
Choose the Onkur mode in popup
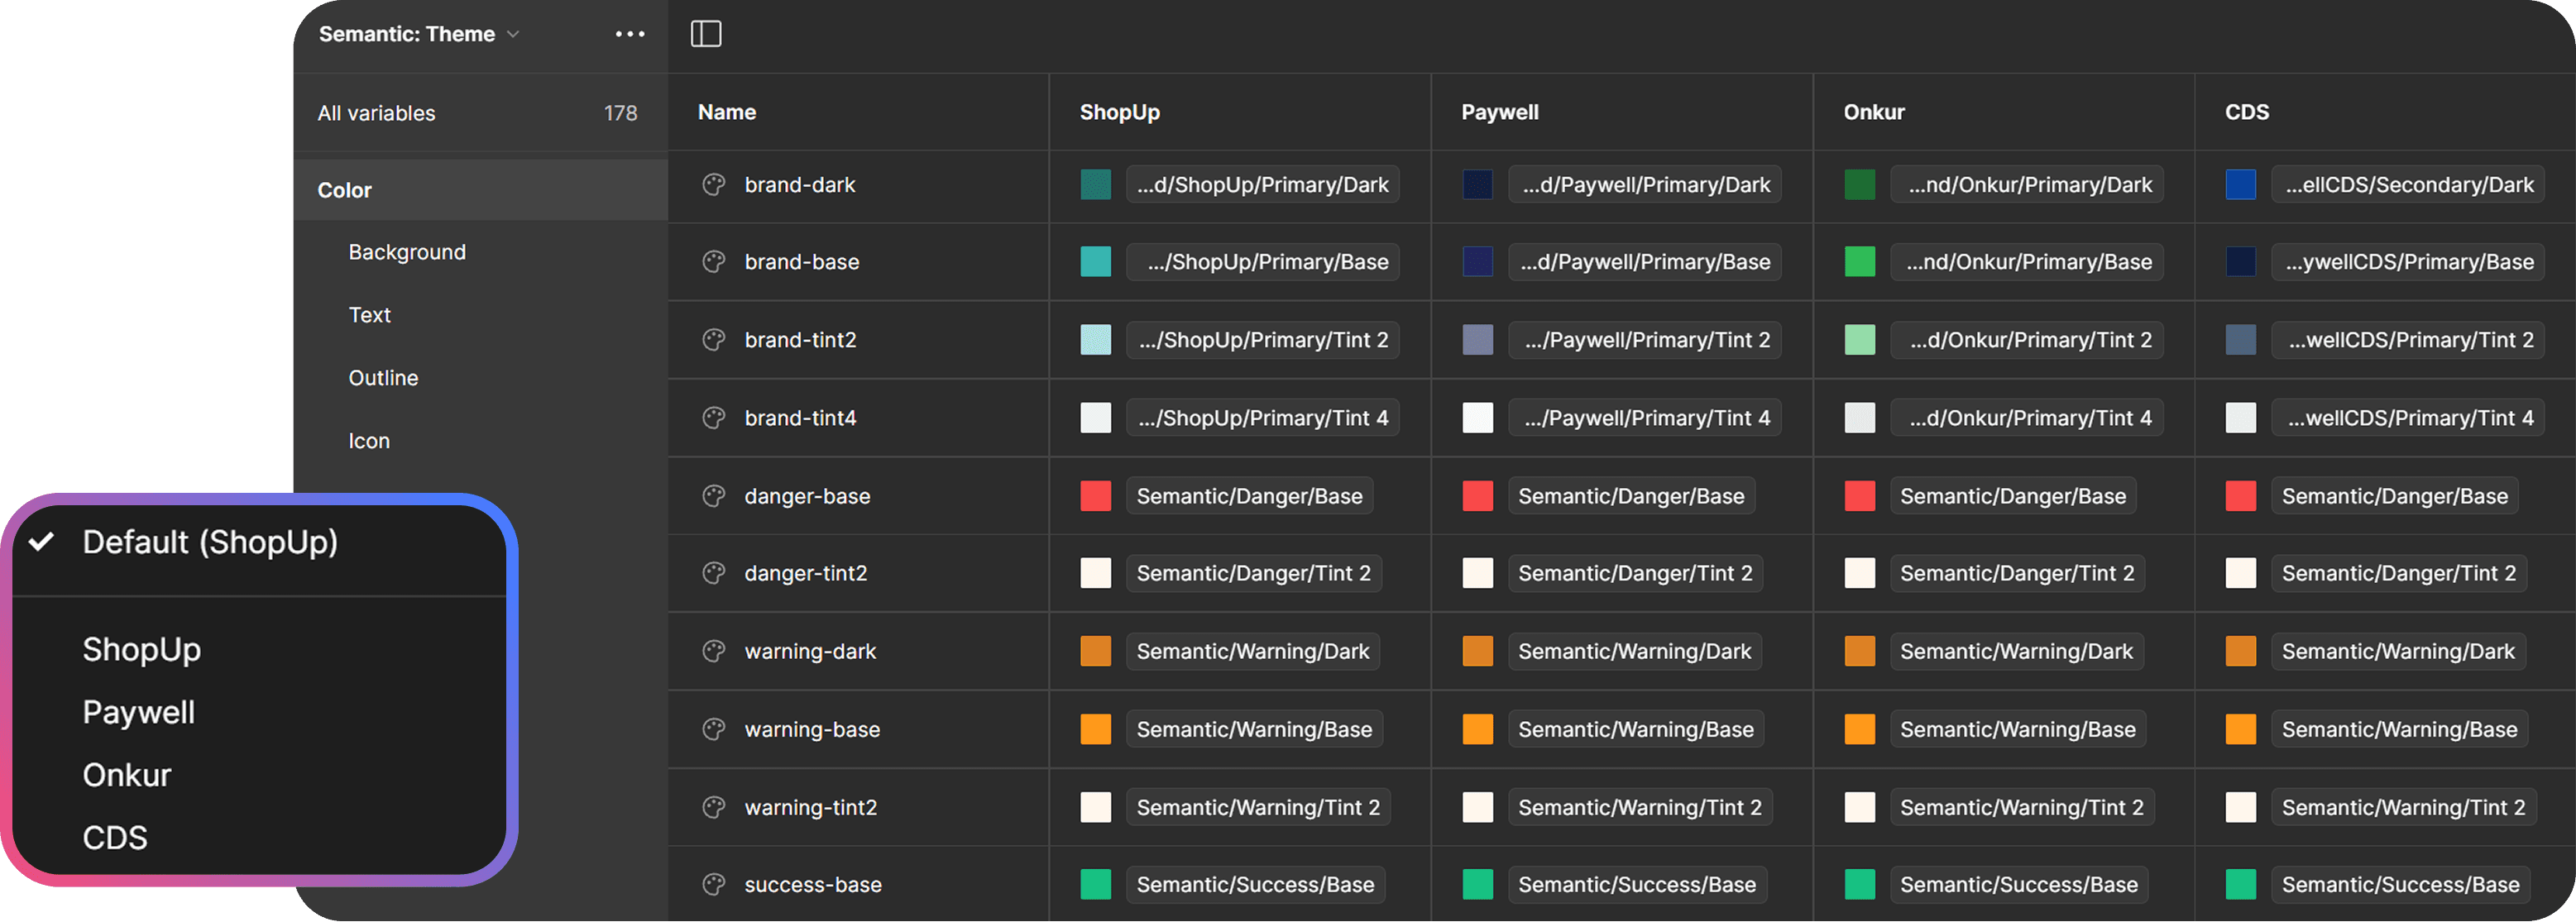coord(127,775)
